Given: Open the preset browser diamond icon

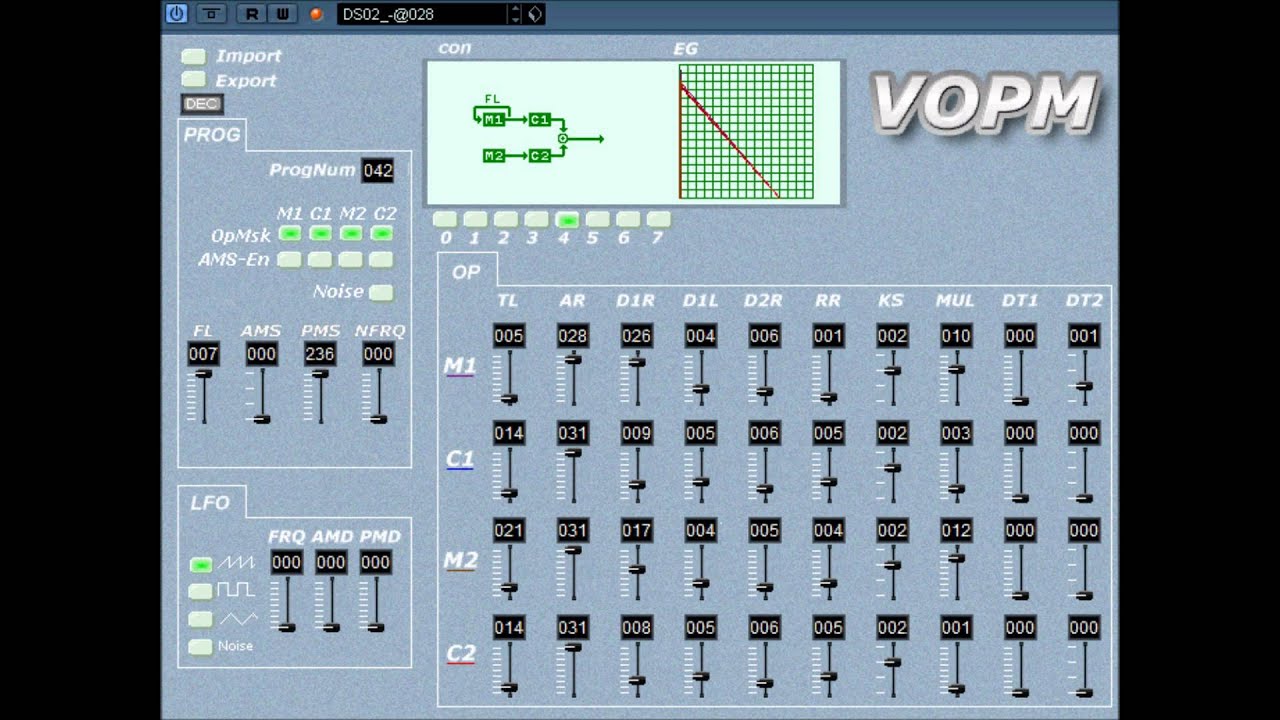Looking at the screenshot, I should pos(535,14).
